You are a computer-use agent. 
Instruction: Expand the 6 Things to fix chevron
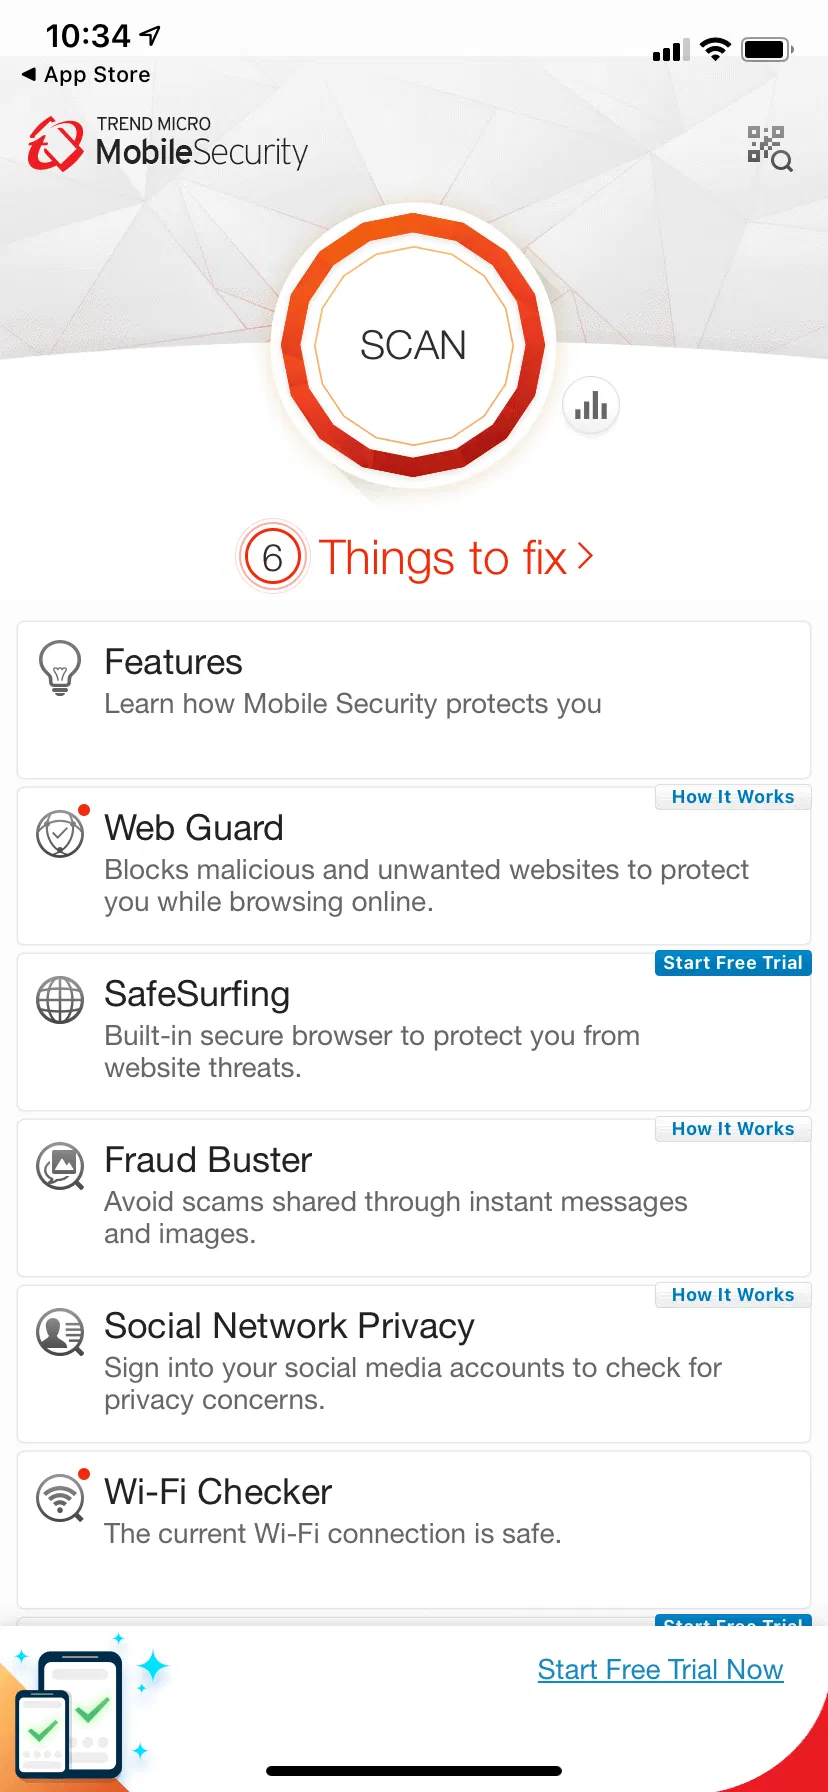(585, 556)
